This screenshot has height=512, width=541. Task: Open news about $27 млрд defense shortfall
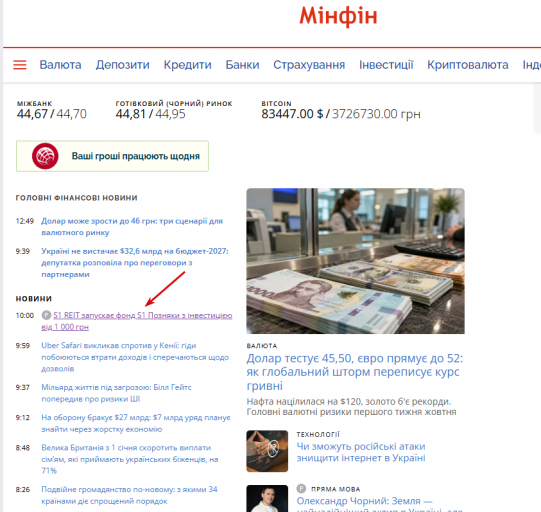136,423
